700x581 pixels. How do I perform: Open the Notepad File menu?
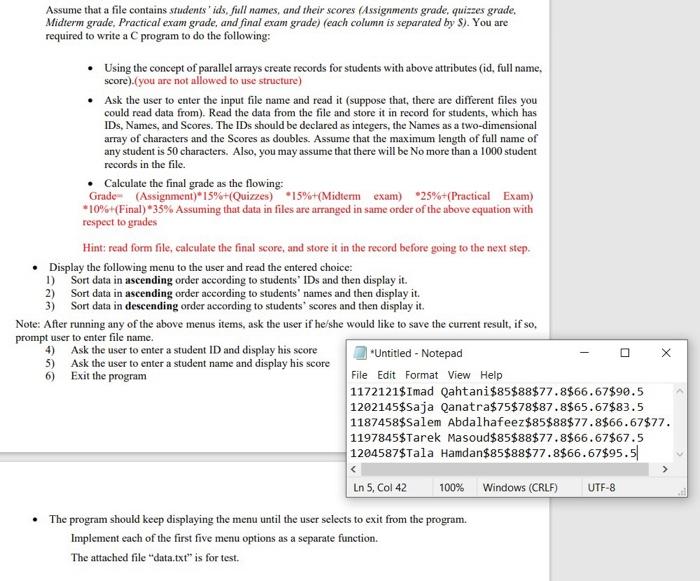[x=359, y=375]
